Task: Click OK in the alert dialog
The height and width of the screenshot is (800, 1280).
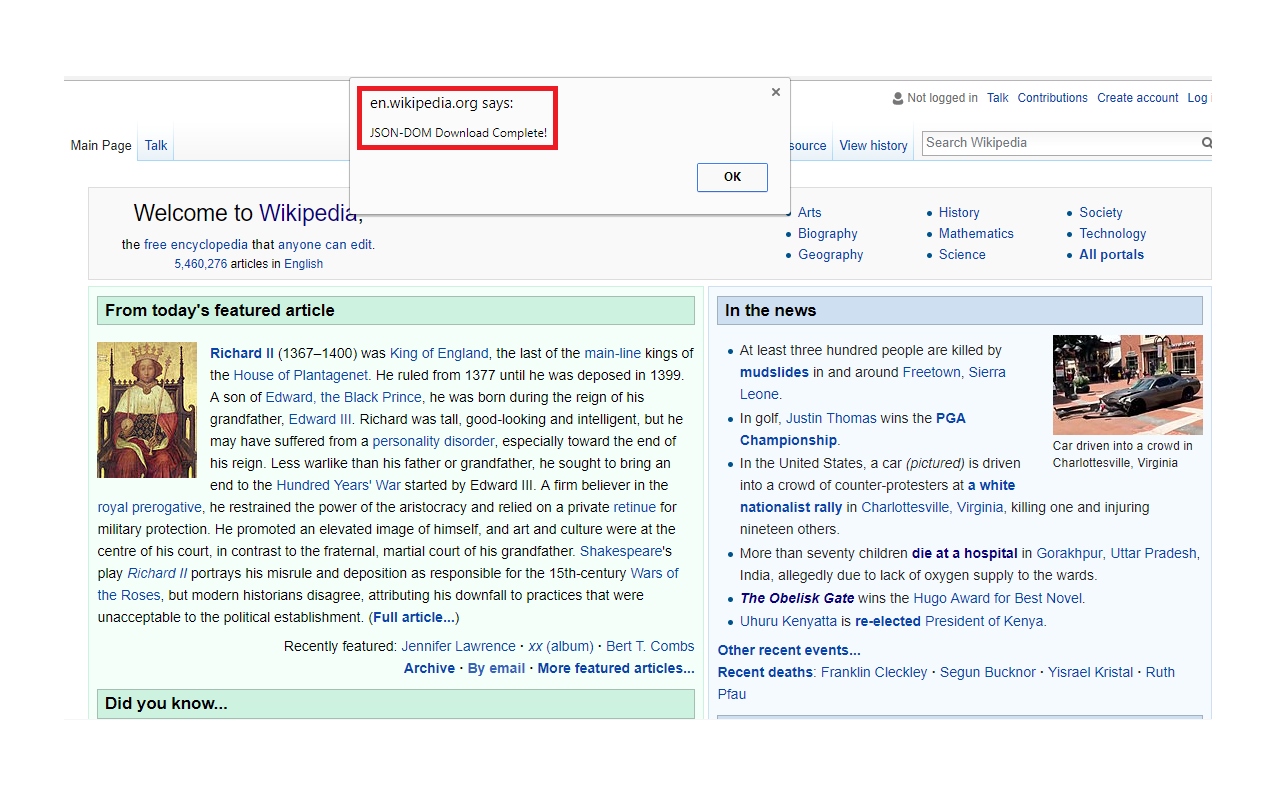Action: tap(732, 177)
